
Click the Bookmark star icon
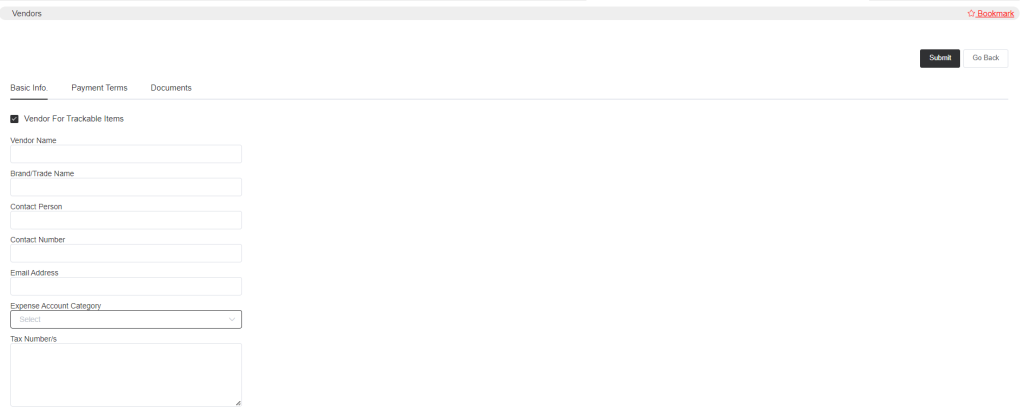(971, 13)
